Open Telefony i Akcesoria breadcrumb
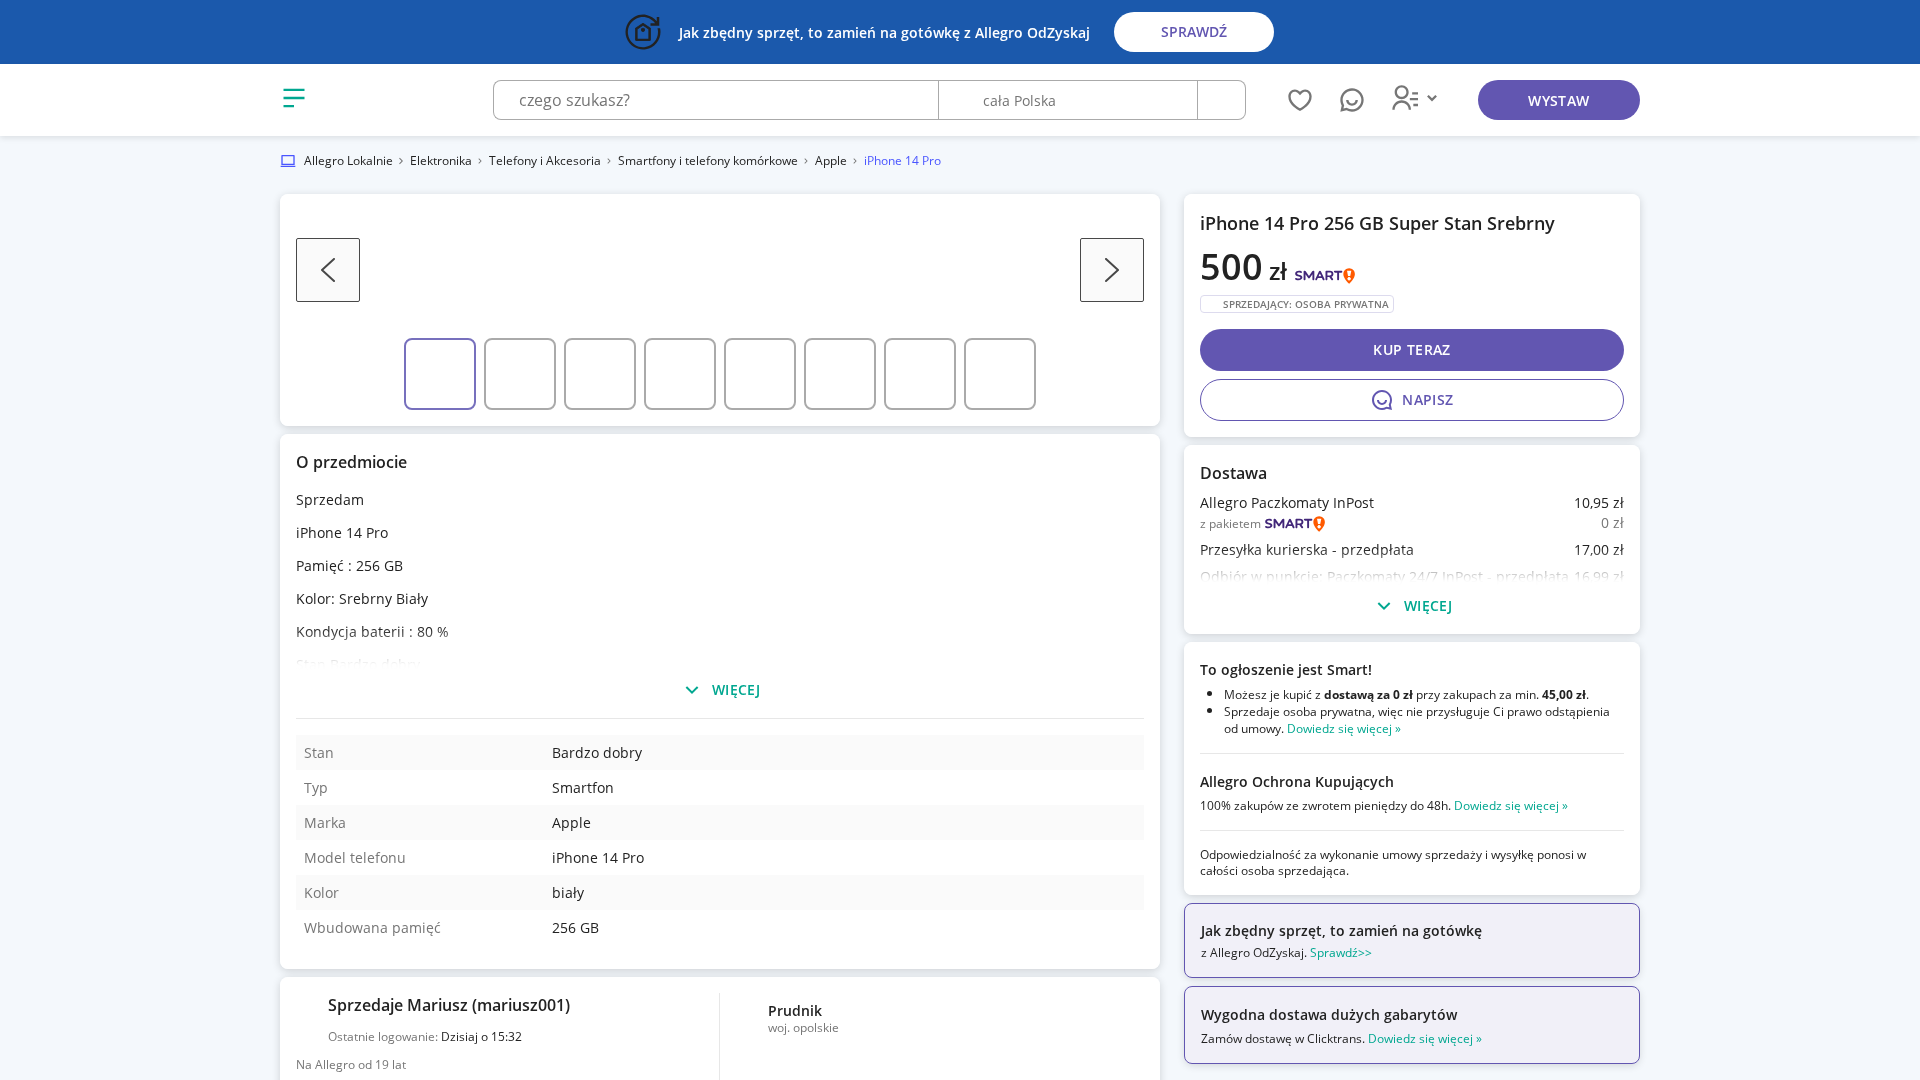The width and height of the screenshot is (1920, 1080). click(x=544, y=161)
